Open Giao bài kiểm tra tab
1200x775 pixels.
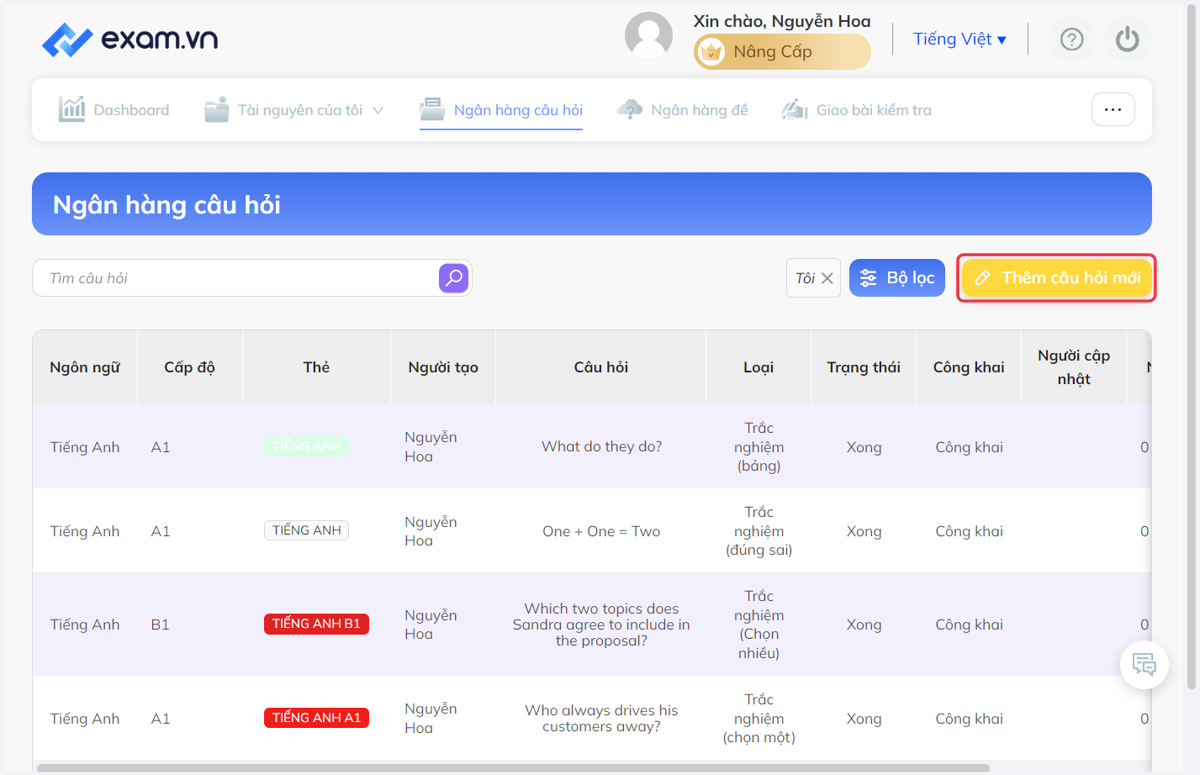pyautogui.click(x=857, y=110)
